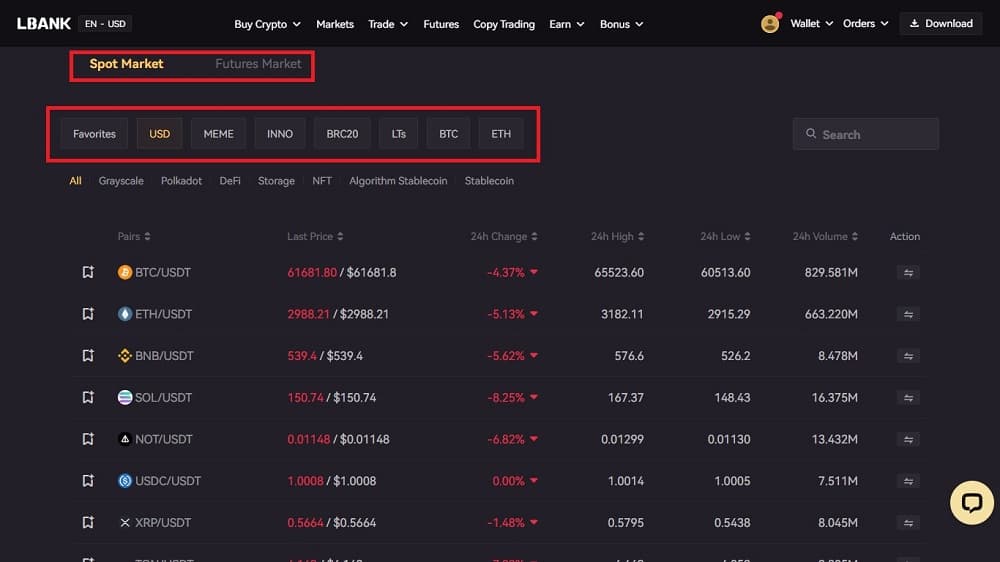Viewport: 1000px width, 562px height.
Task: Sort by 24h High column arrows
Action: (x=640, y=237)
